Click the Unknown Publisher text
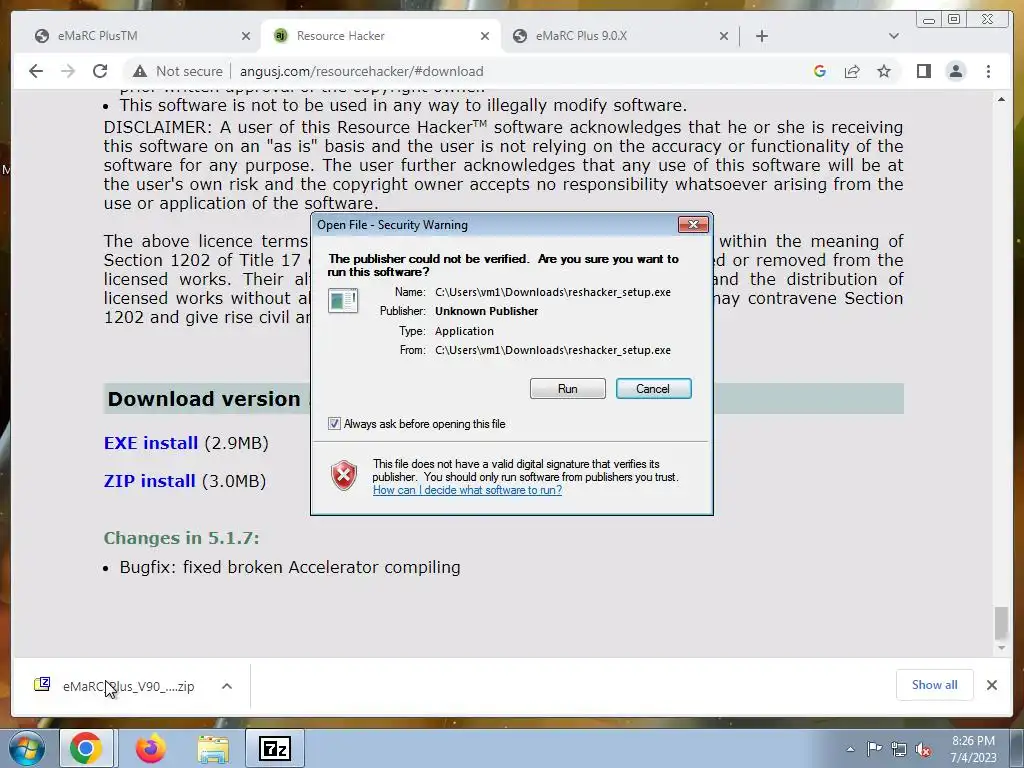The height and width of the screenshot is (768, 1024). (x=487, y=311)
